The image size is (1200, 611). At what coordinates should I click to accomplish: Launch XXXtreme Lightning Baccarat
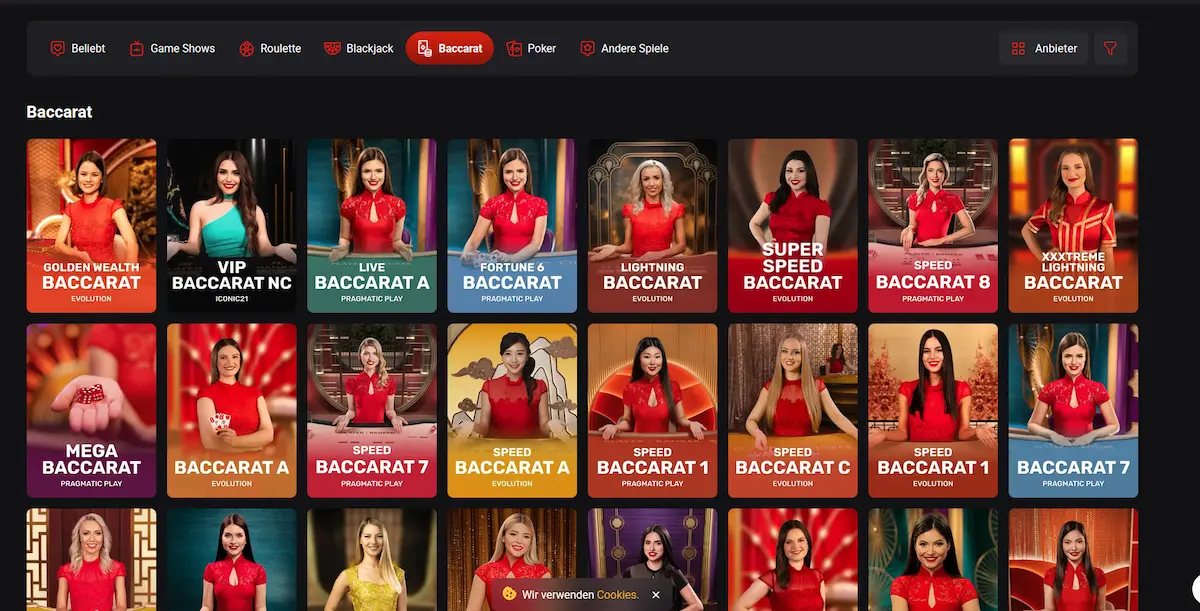coord(1073,226)
